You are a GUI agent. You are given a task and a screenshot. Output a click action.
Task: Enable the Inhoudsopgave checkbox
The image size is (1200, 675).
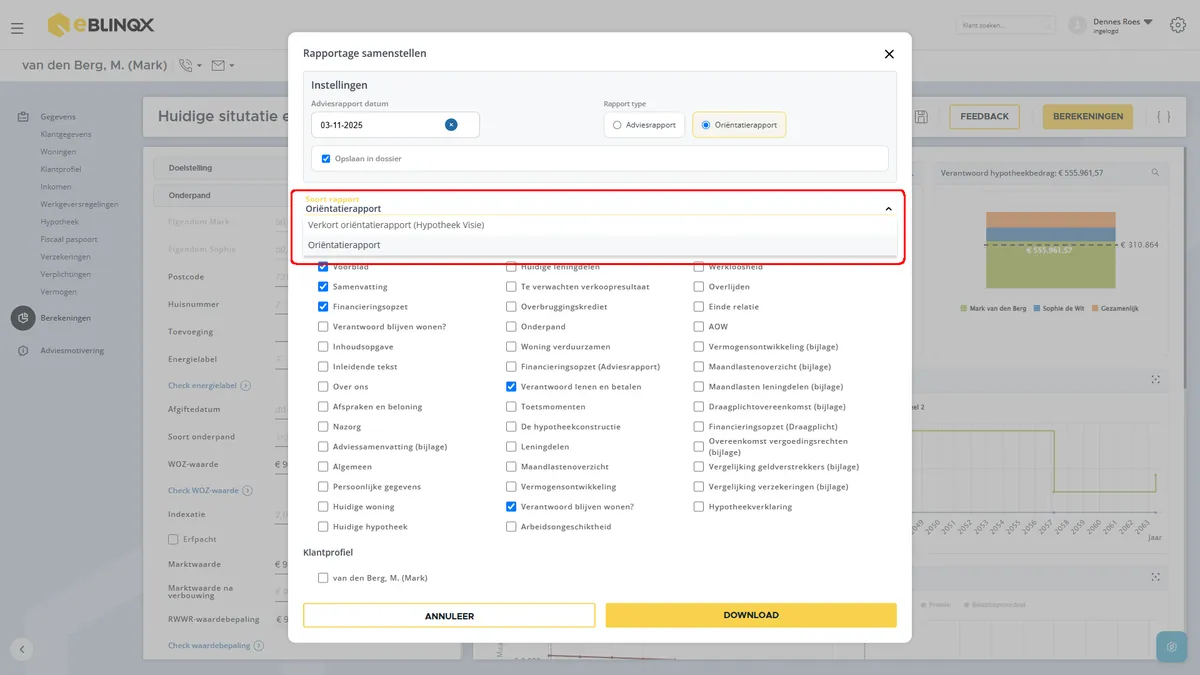(323, 347)
